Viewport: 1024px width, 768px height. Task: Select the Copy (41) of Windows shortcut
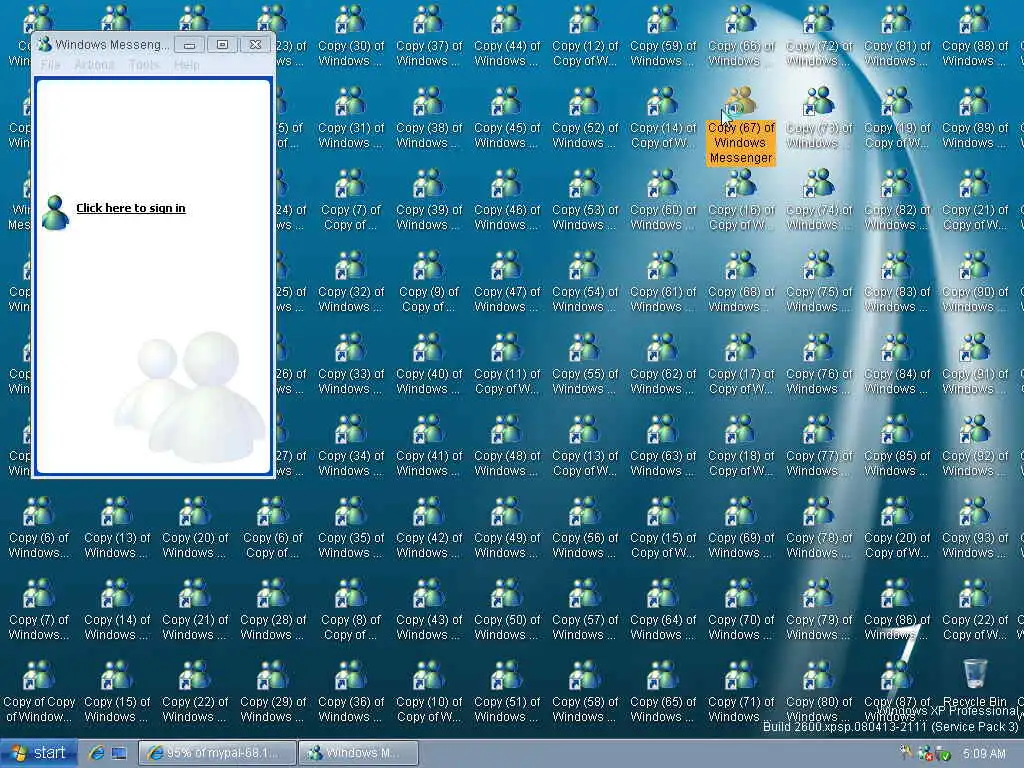pyautogui.click(x=429, y=445)
